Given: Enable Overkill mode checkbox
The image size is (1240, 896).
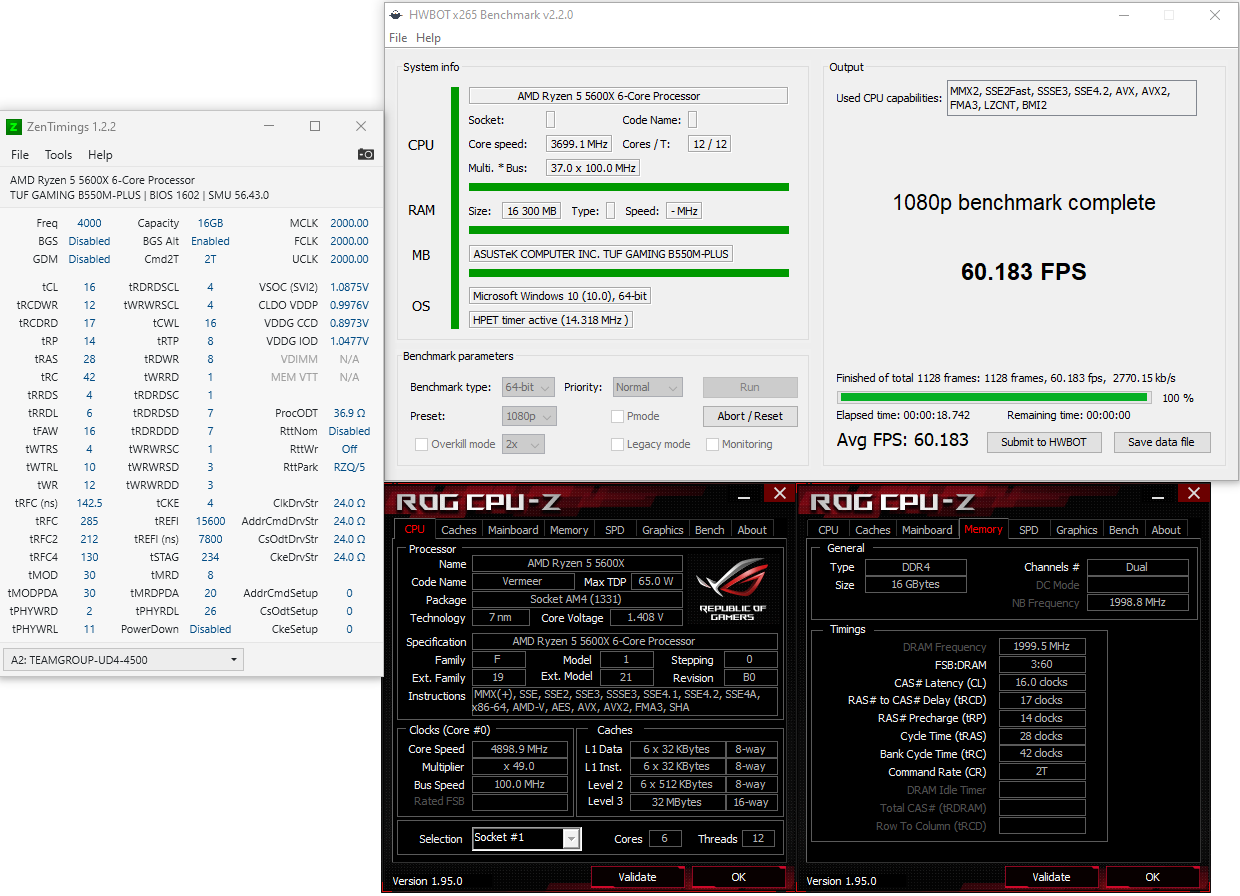Looking at the screenshot, I should [x=421, y=444].
